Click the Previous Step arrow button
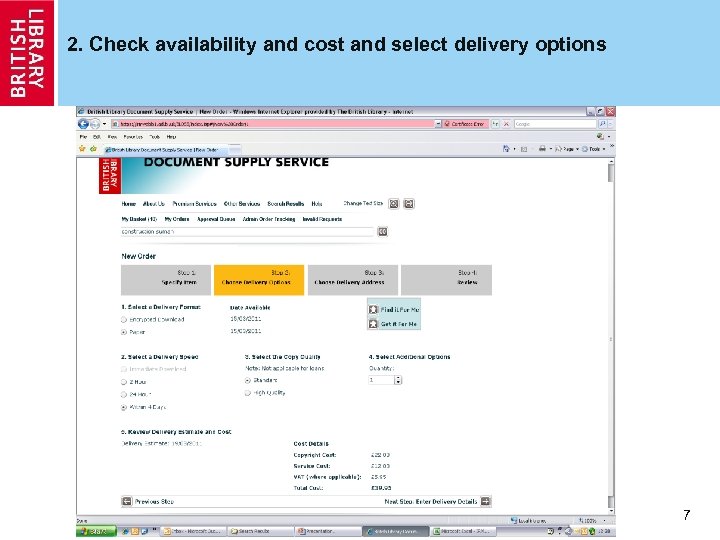Image resolution: width=720 pixels, height=540 pixels. pyautogui.click(x=127, y=501)
